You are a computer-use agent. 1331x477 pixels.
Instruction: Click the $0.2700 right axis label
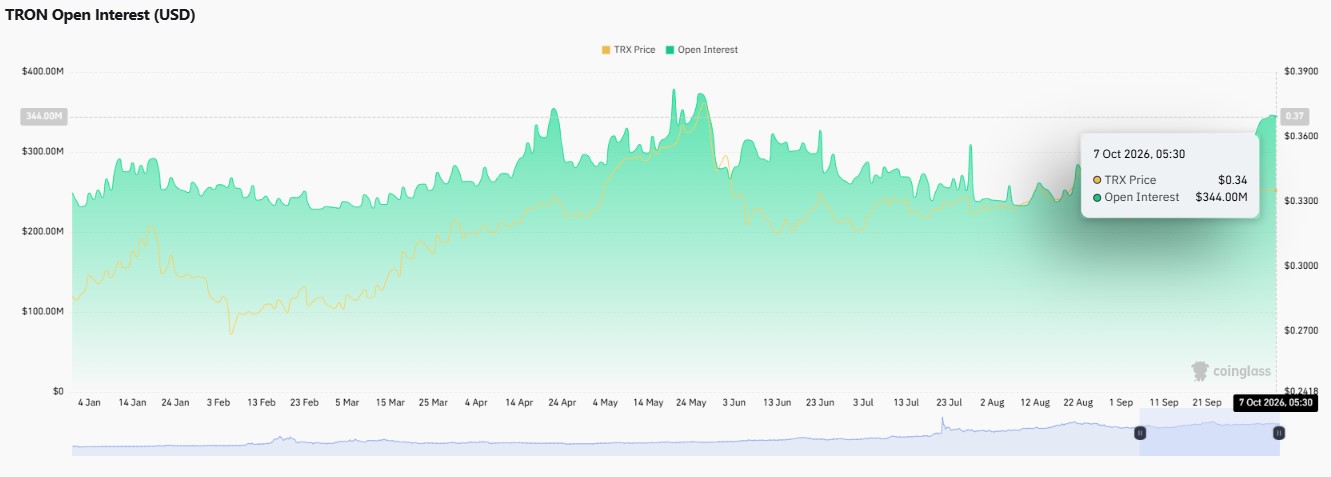pyautogui.click(x=1300, y=330)
